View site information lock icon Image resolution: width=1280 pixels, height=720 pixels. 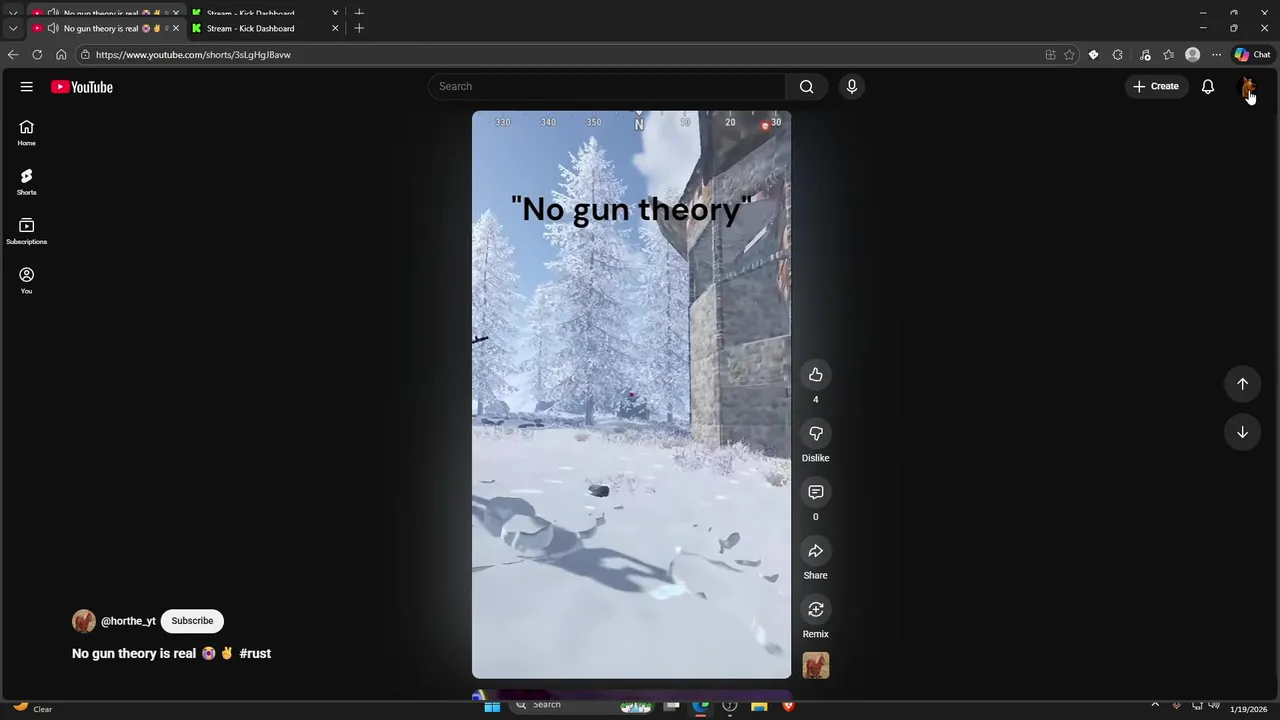[x=85, y=55]
